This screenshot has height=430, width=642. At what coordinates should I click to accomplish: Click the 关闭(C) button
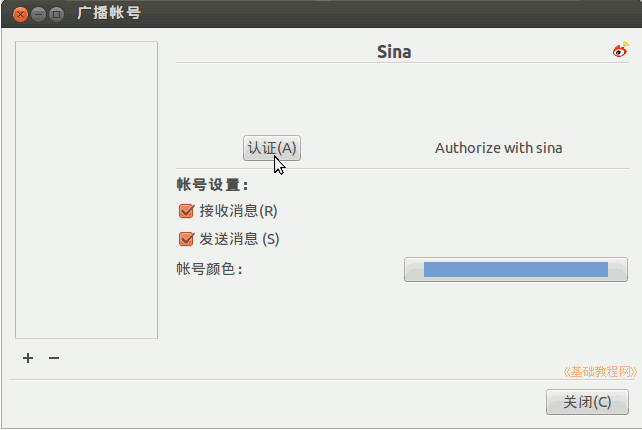[587, 402]
